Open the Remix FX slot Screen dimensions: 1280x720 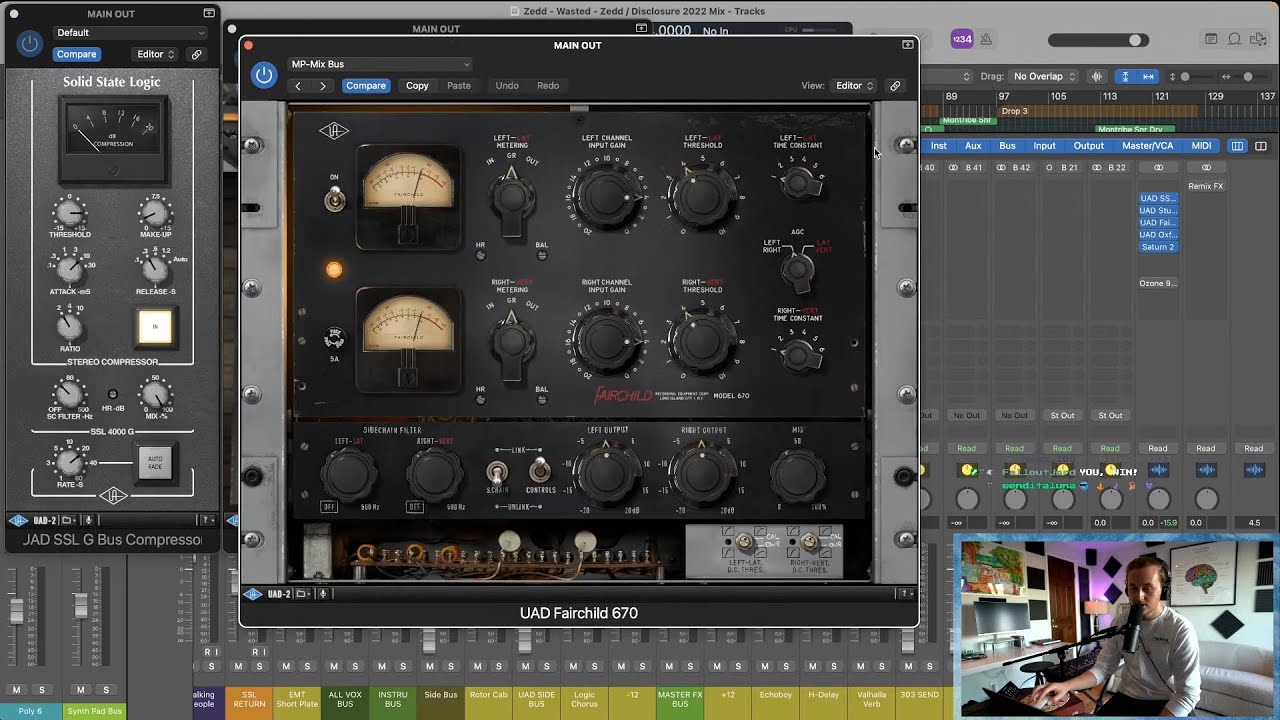[1206, 186]
